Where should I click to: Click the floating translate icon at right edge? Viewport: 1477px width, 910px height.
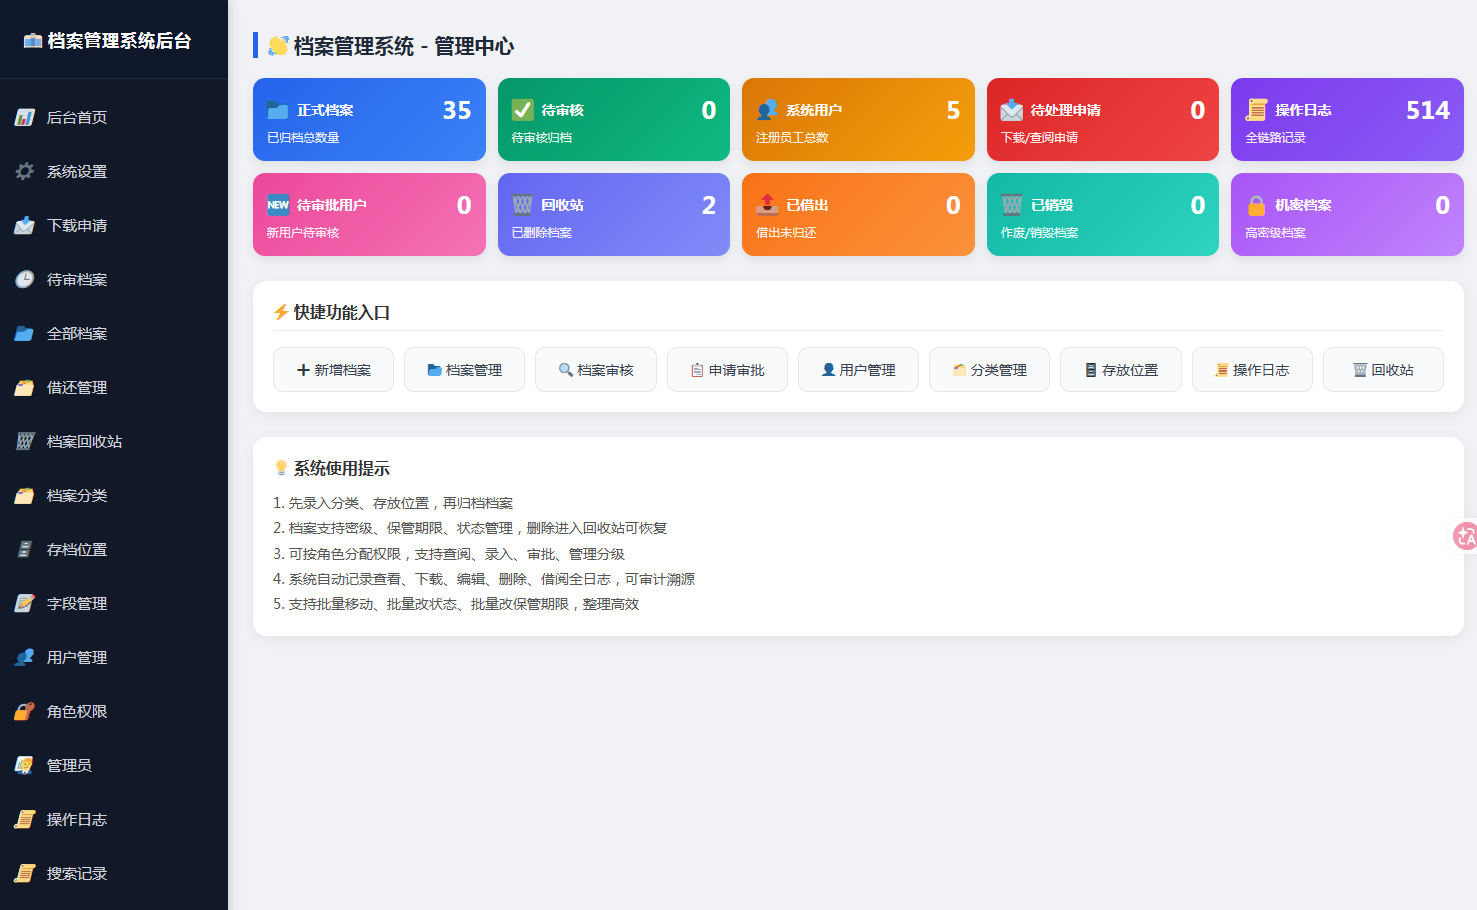point(1465,536)
